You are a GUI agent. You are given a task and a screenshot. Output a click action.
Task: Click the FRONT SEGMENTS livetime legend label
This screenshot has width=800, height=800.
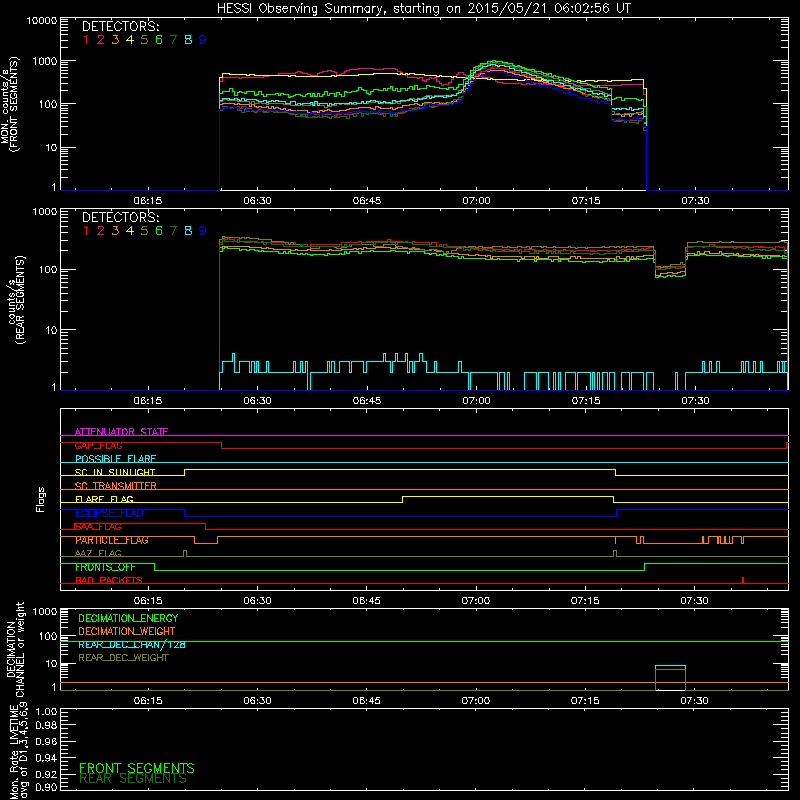(137, 768)
